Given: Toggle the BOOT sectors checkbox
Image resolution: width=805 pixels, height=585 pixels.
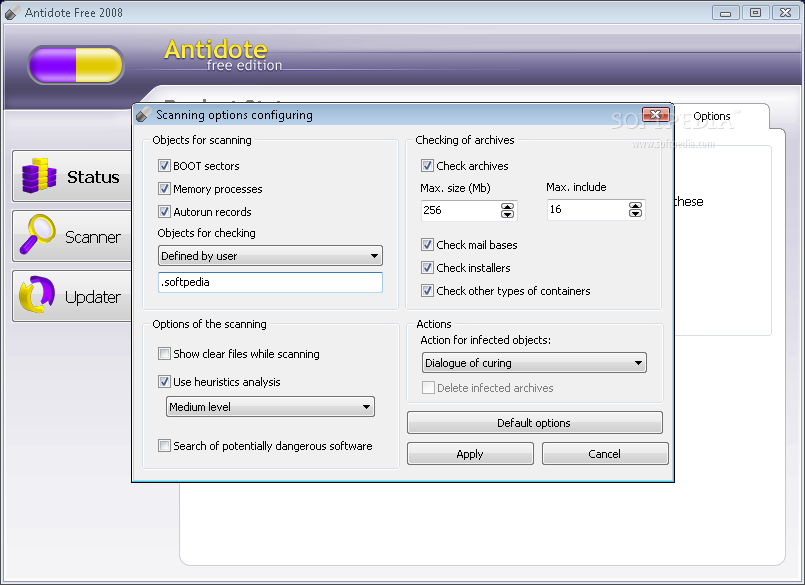Looking at the screenshot, I should coord(164,165).
